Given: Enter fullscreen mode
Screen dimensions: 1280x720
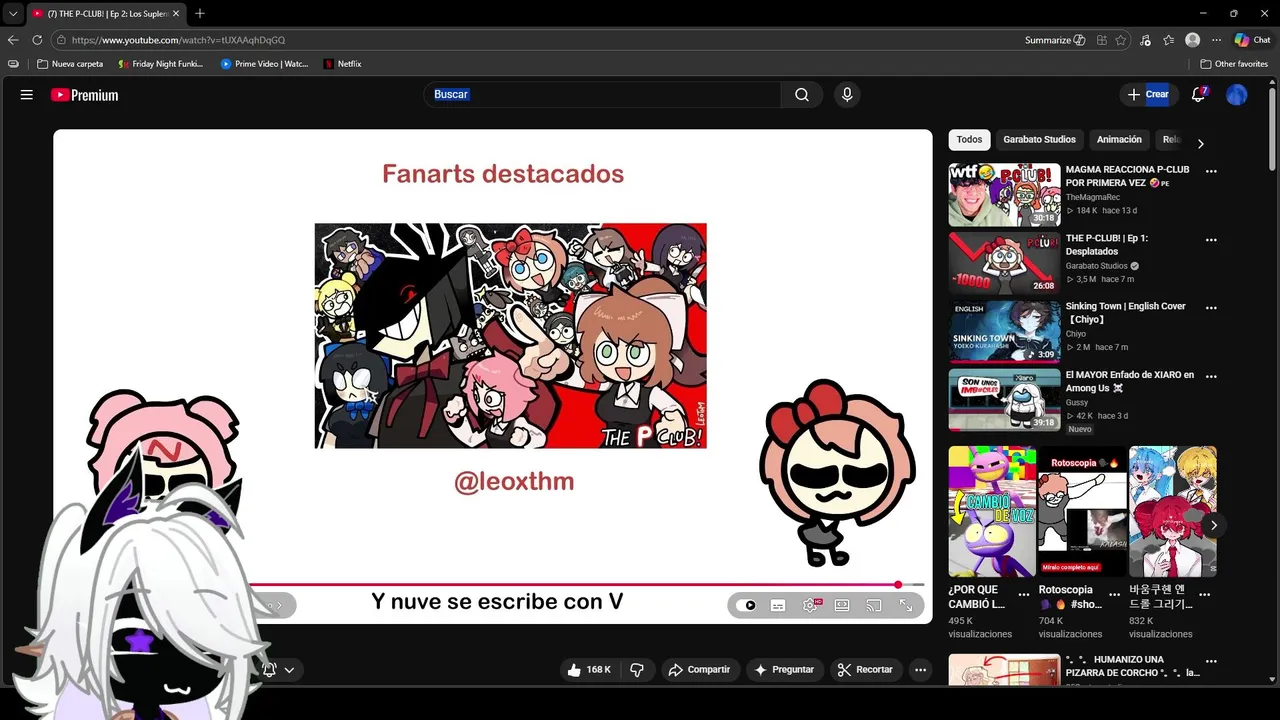Looking at the screenshot, I should (906, 605).
